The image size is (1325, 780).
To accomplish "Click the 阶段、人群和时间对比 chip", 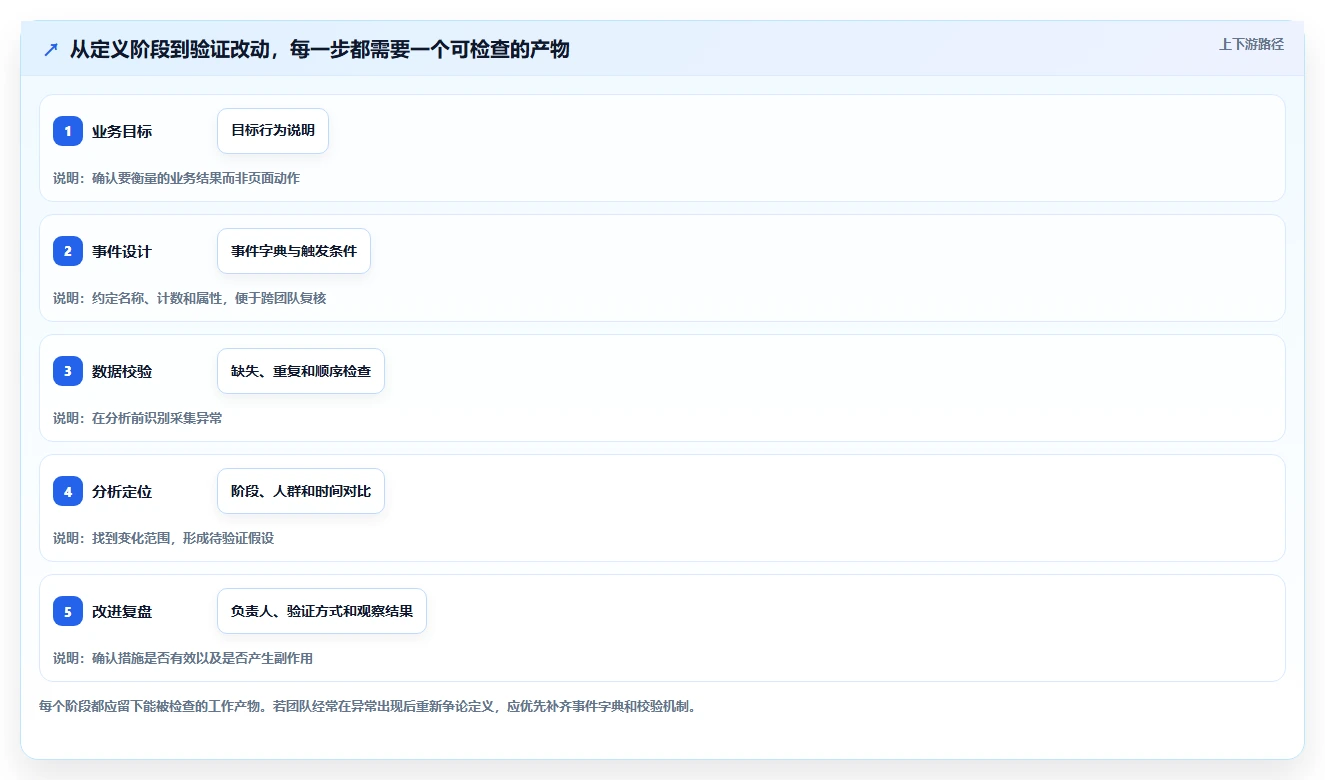I will click(x=301, y=491).
